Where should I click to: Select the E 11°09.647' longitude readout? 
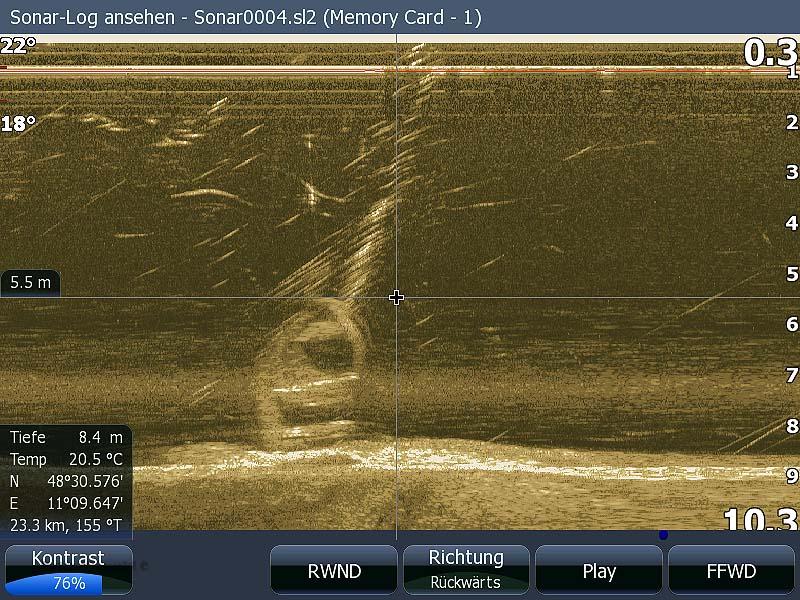[67, 503]
